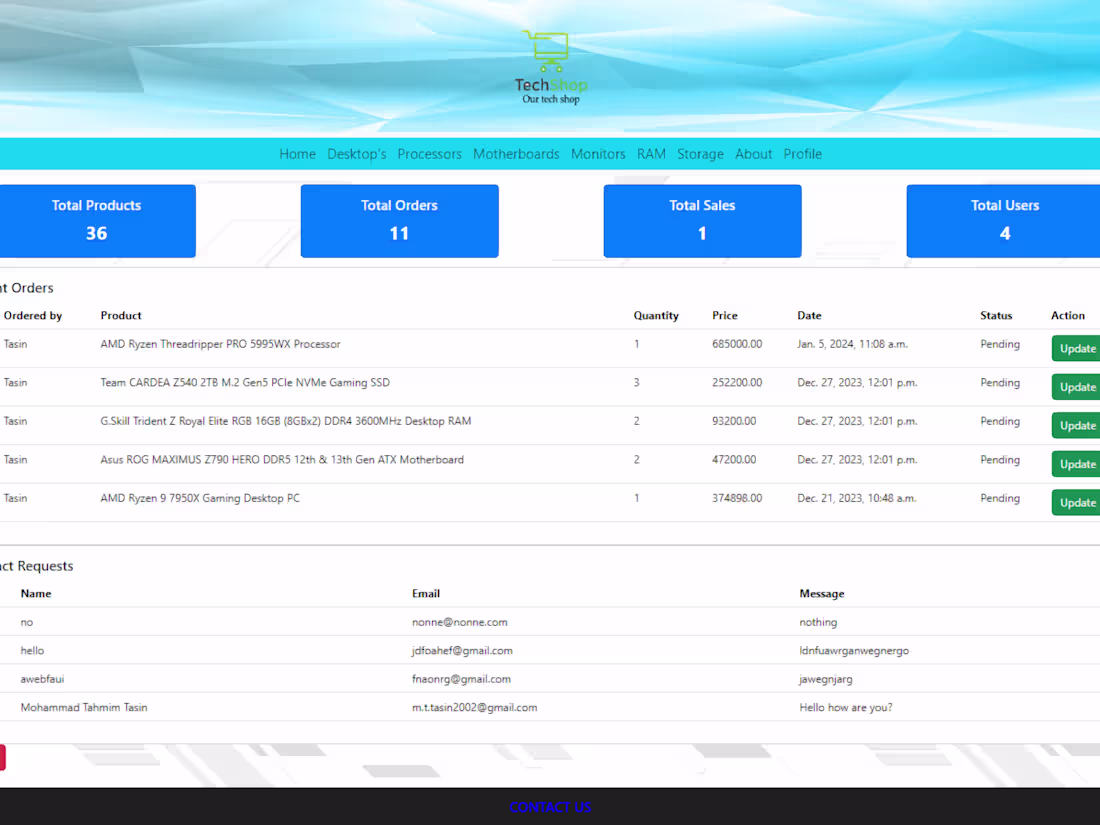This screenshot has height=825, width=1100.
Task: Update the Asus ROG MAXIMUS order
Action: [1076, 464]
